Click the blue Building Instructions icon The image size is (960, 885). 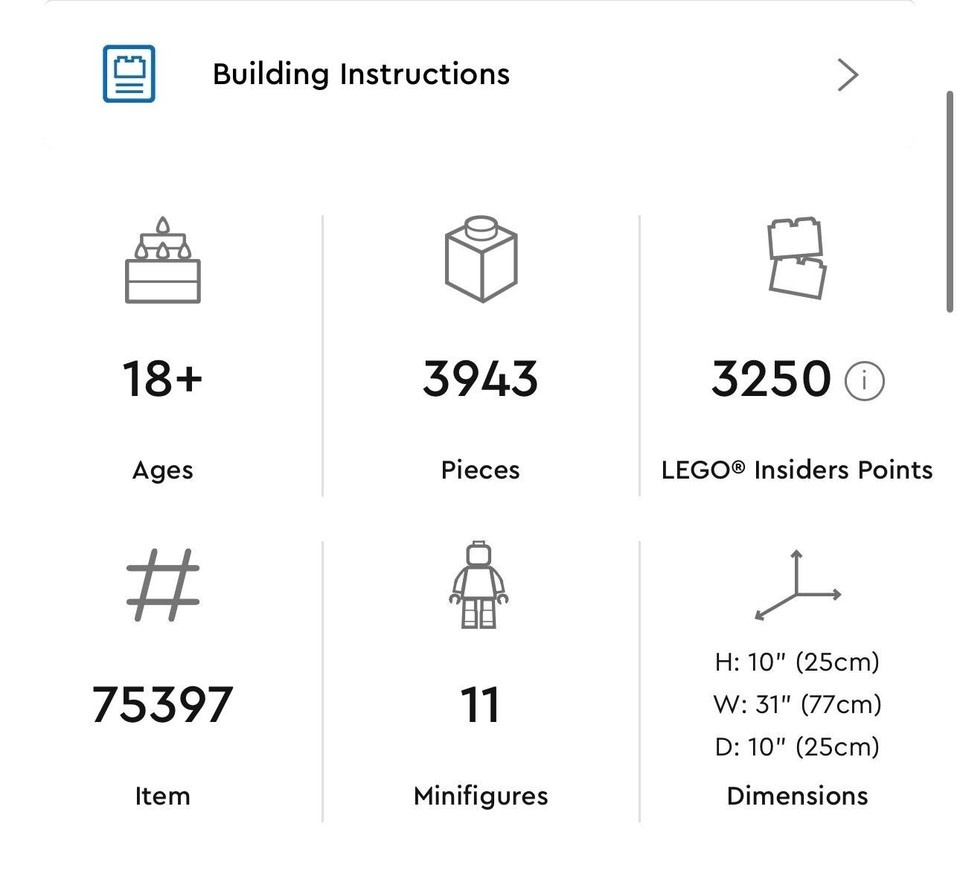(129, 74)
